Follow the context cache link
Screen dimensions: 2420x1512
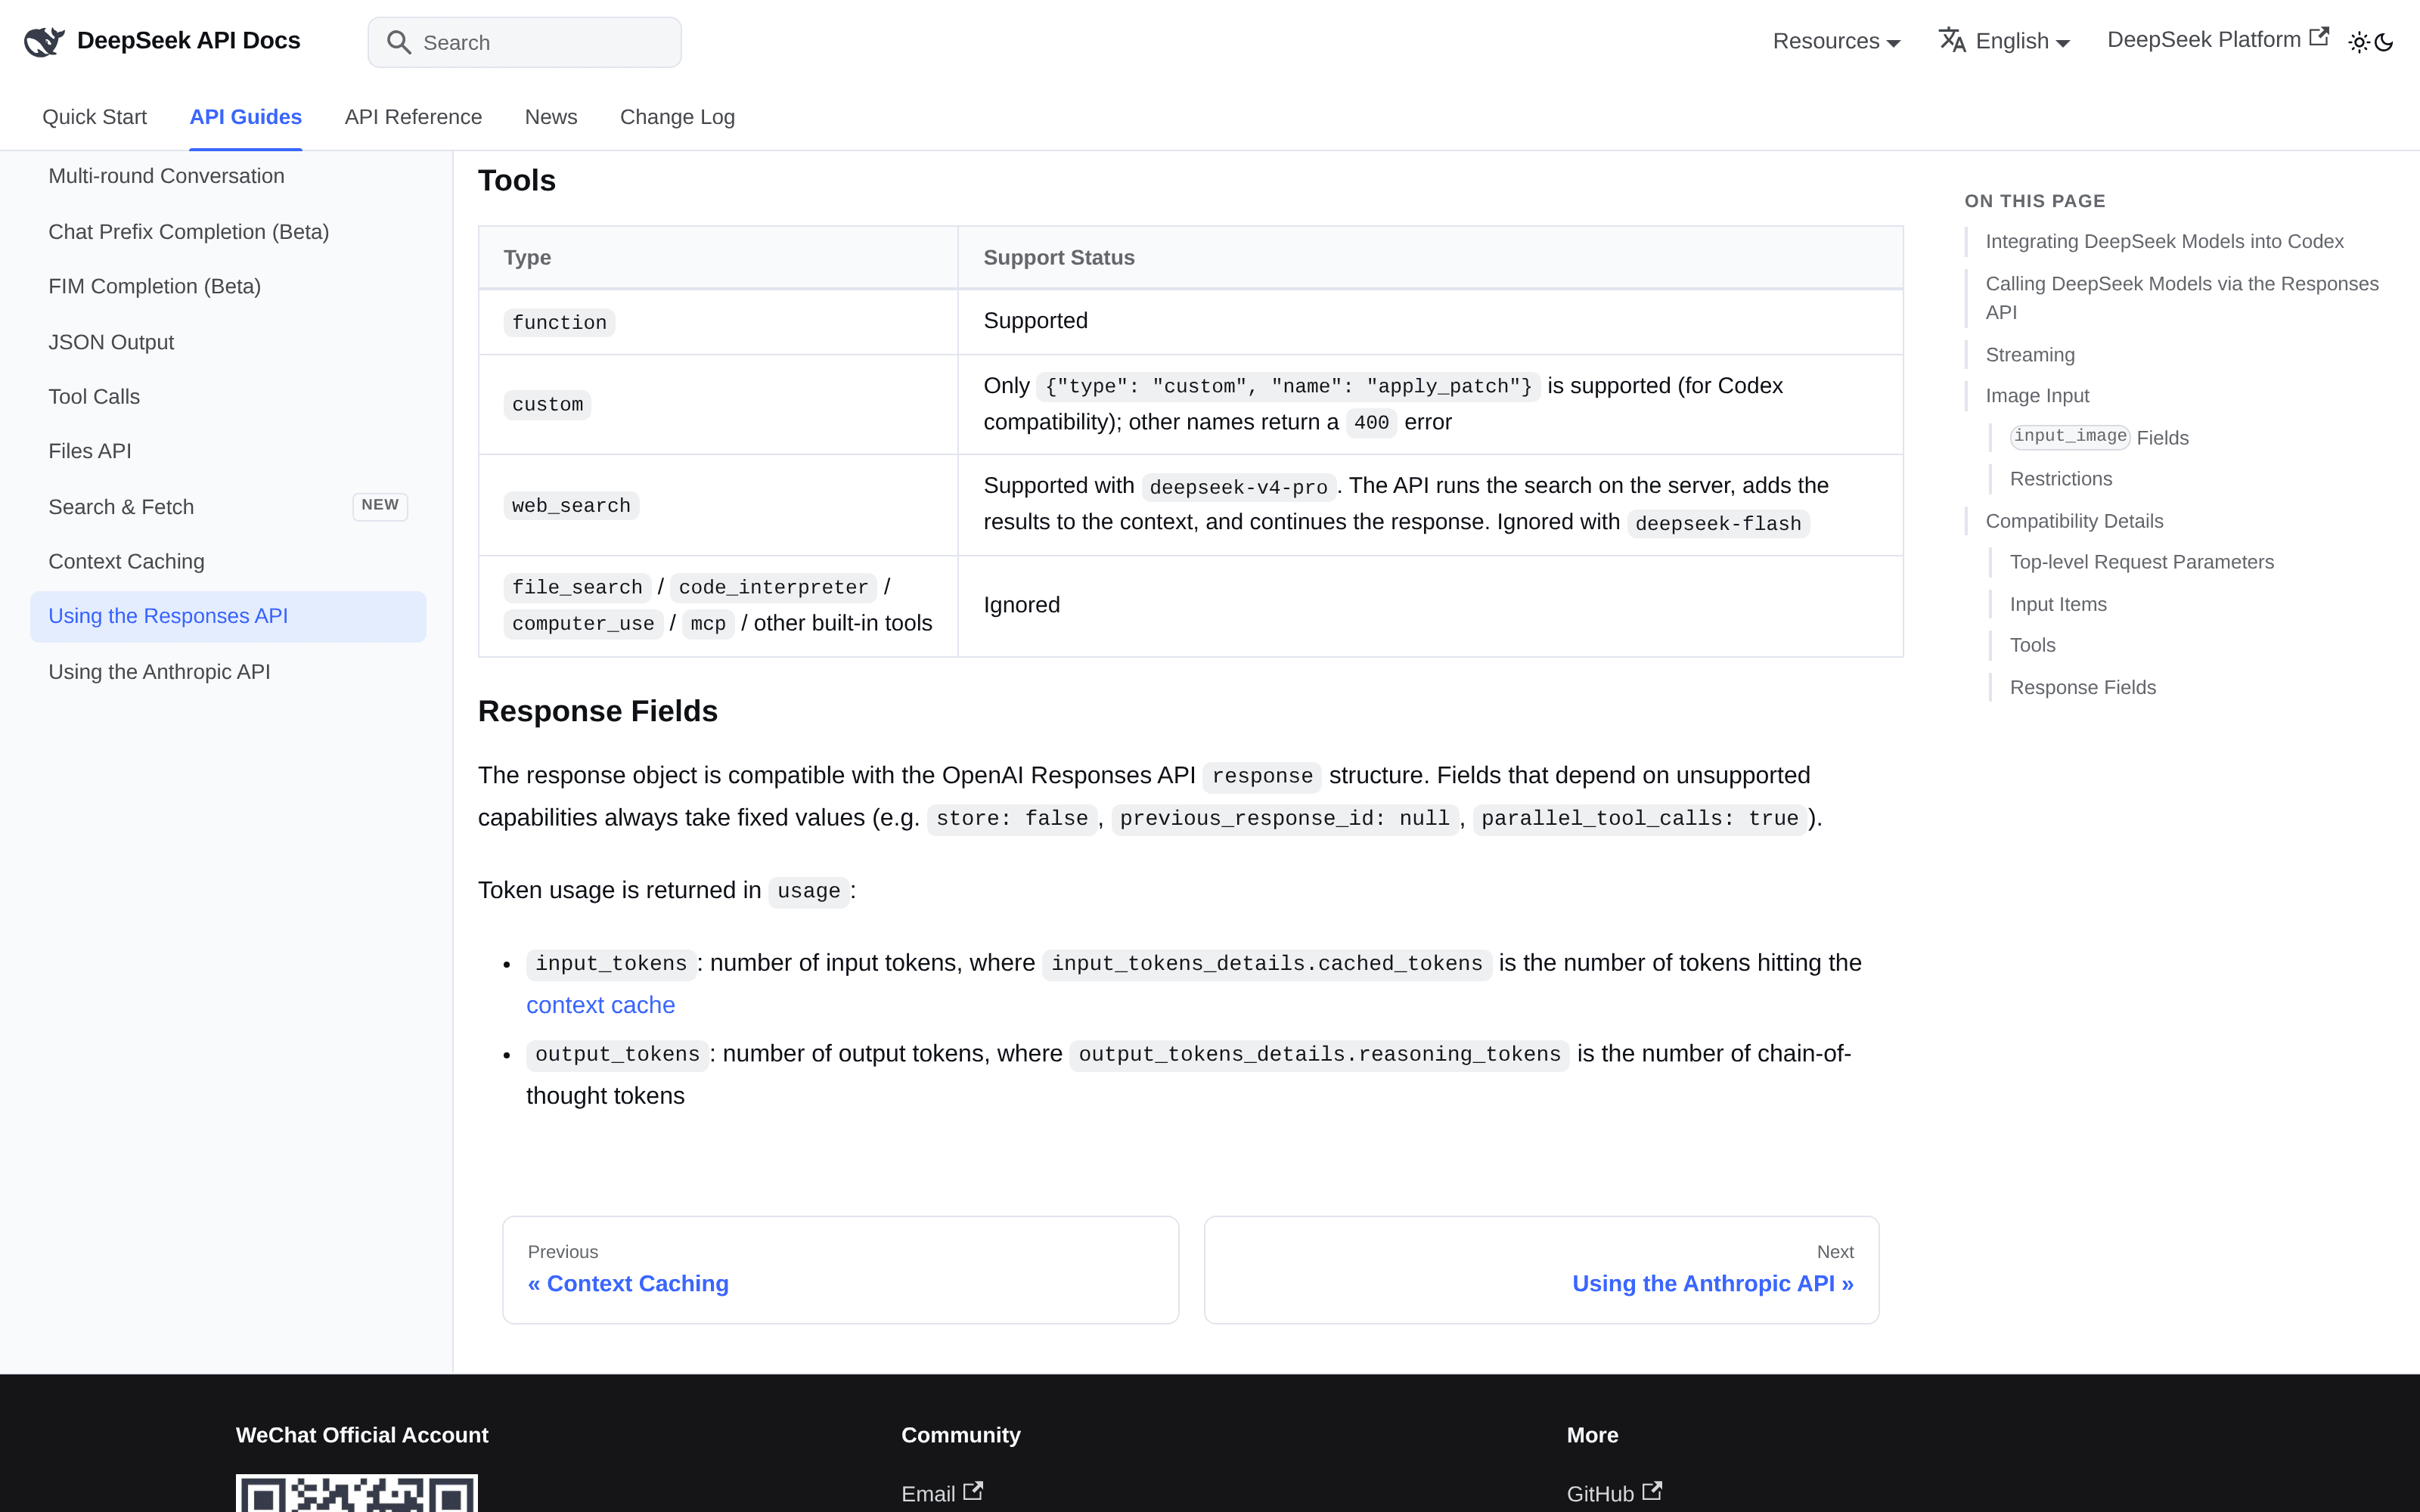(600, 1005)
